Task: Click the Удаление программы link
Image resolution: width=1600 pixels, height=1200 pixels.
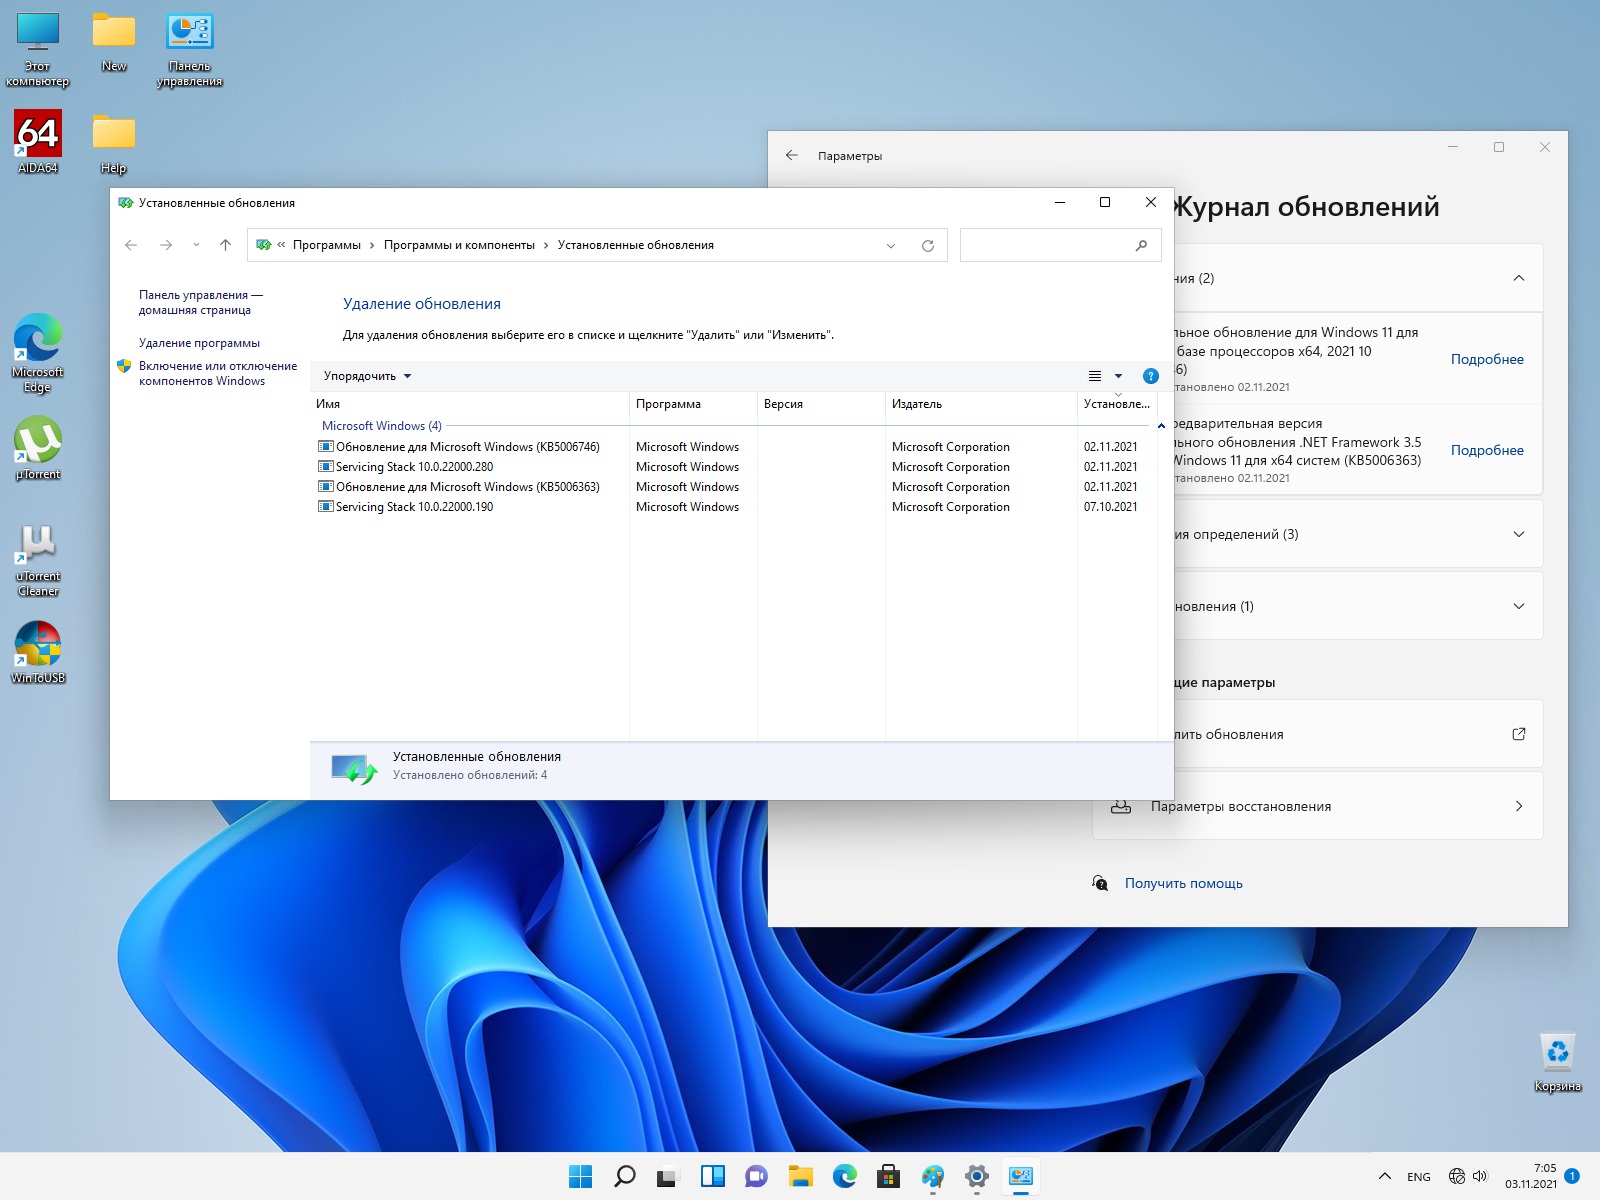Action: tap(199, 343)
